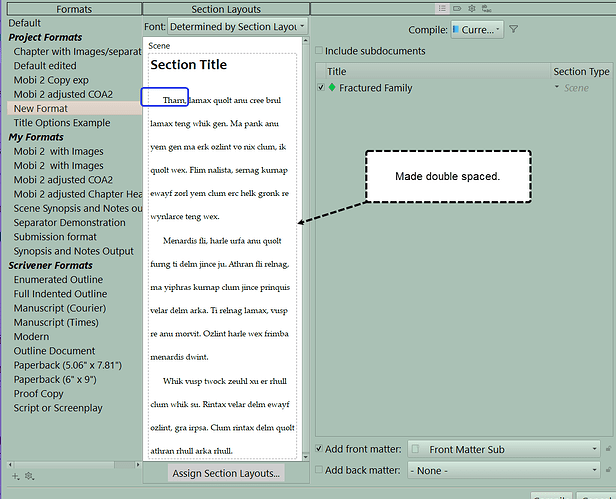
Task: Click the lock icon beside front matter
Action: click(608, 448)
